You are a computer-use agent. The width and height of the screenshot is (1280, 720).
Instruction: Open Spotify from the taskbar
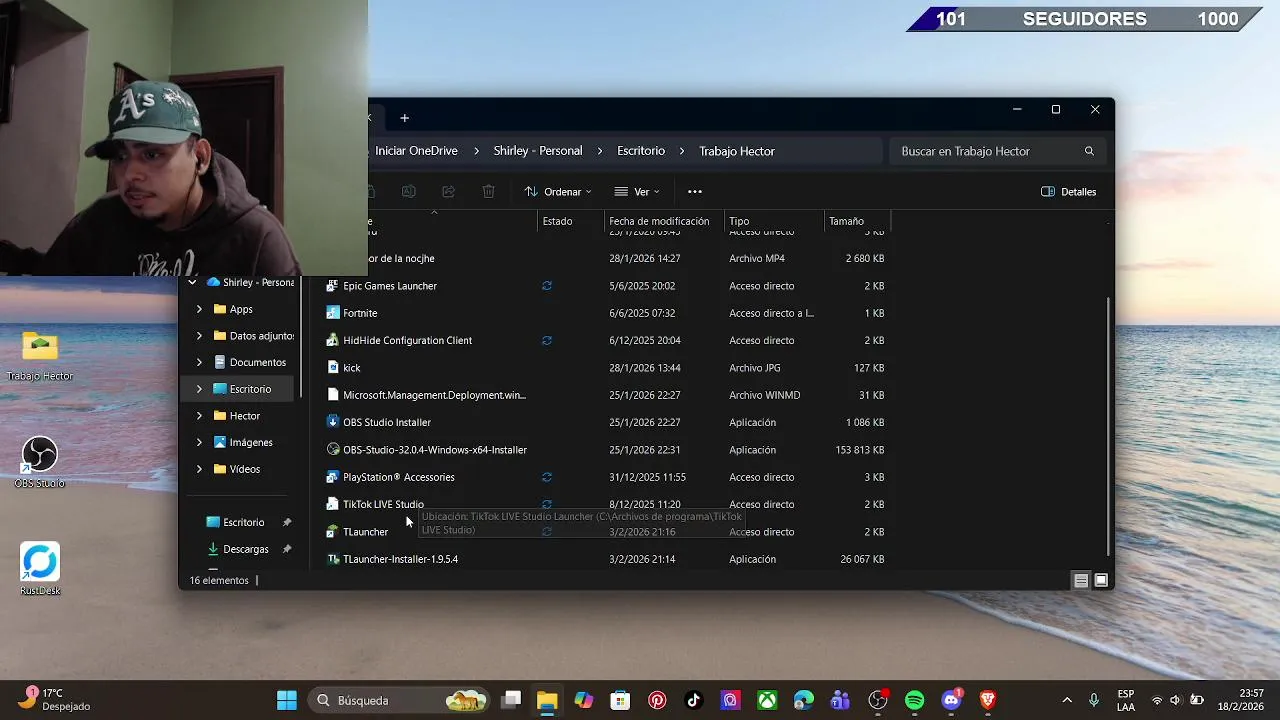click(914, 700)
